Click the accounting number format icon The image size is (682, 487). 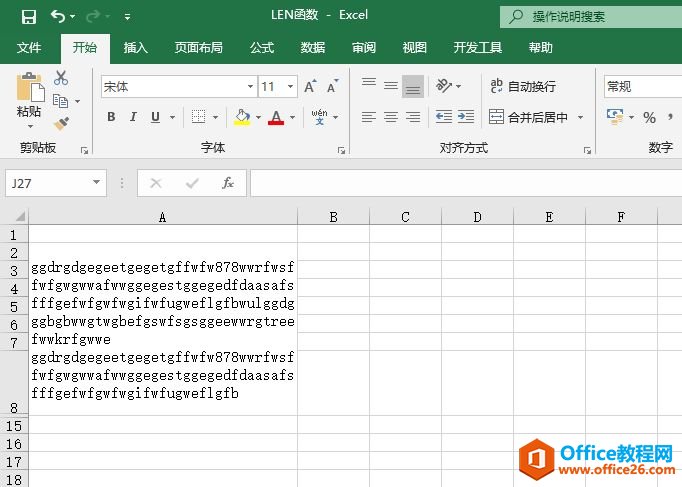pyautogui.click(x=615, y=117)
